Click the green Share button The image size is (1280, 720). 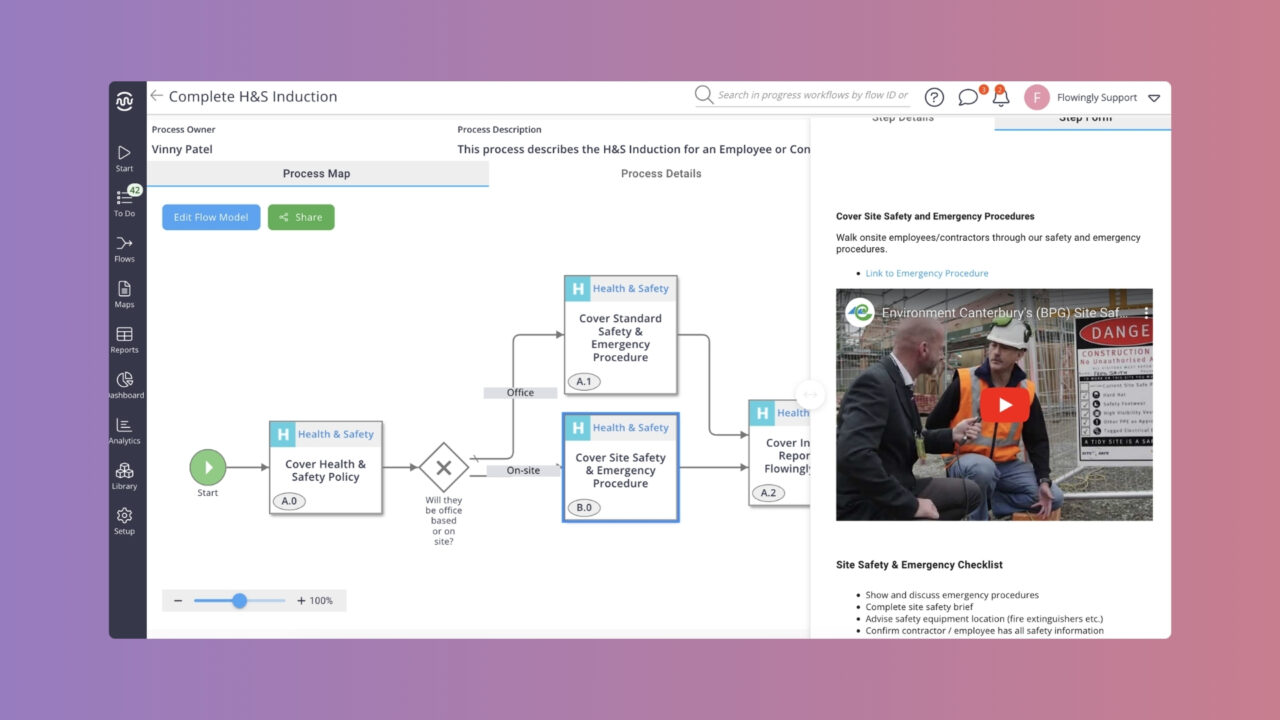coord(301,217)
